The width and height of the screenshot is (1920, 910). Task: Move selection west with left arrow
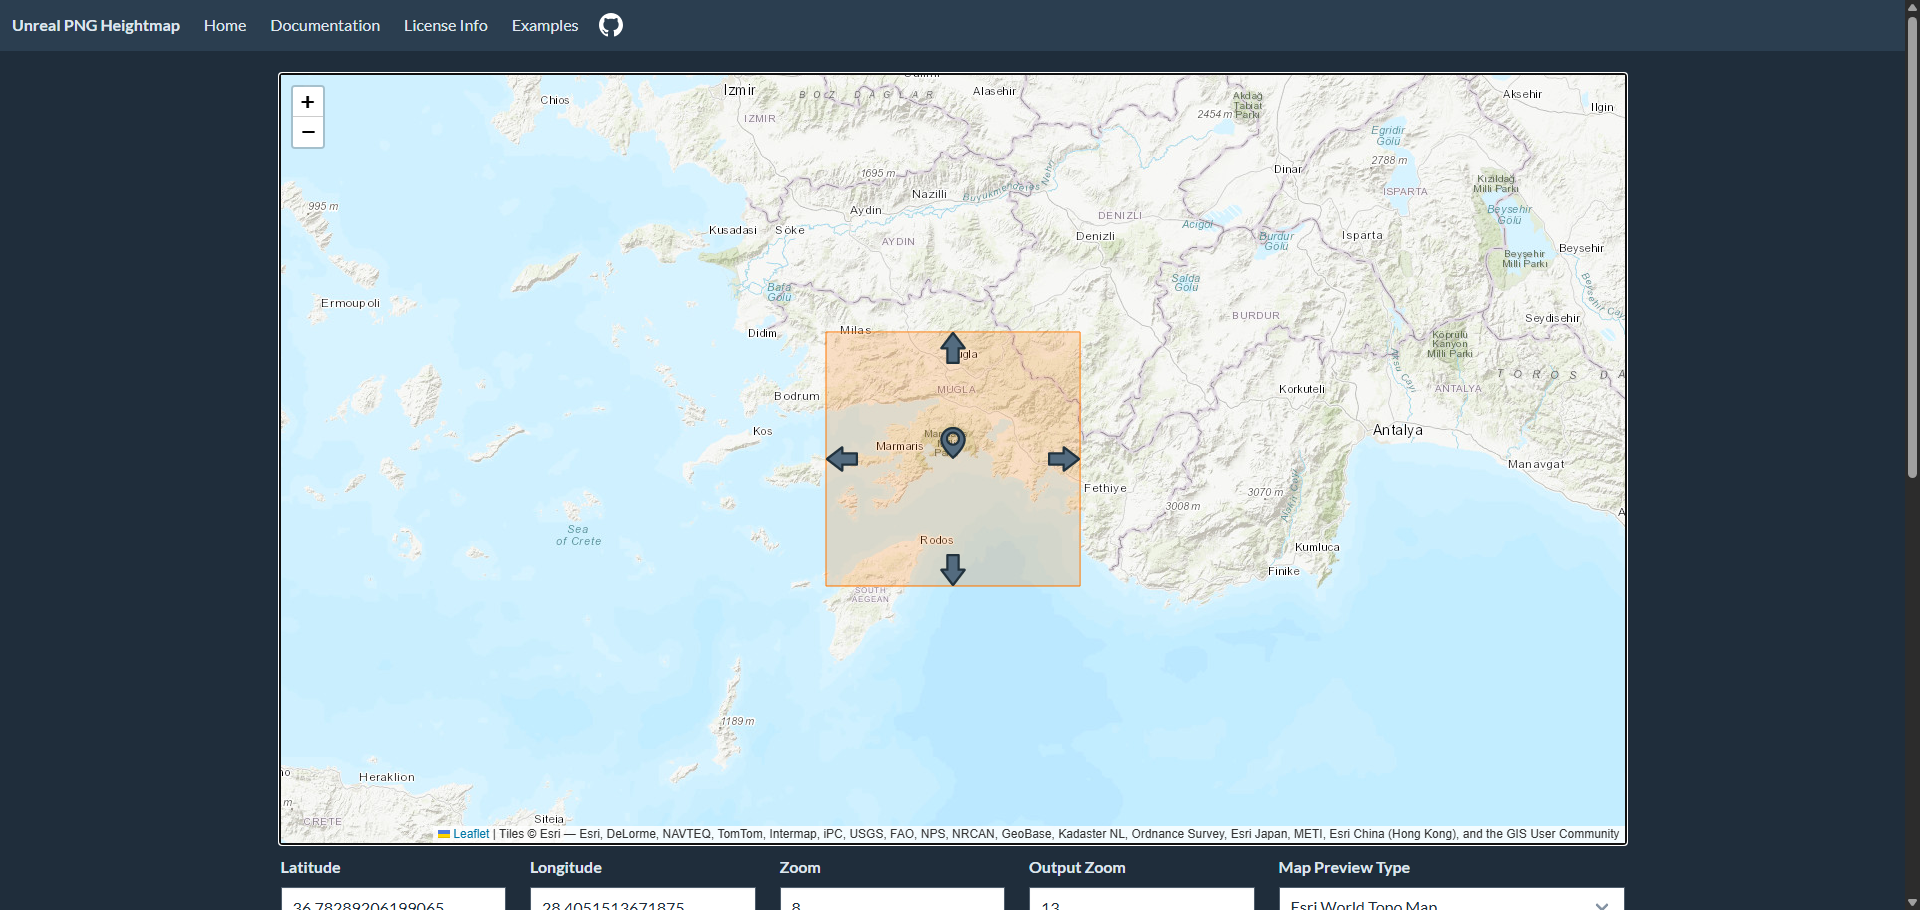(842, 459)
